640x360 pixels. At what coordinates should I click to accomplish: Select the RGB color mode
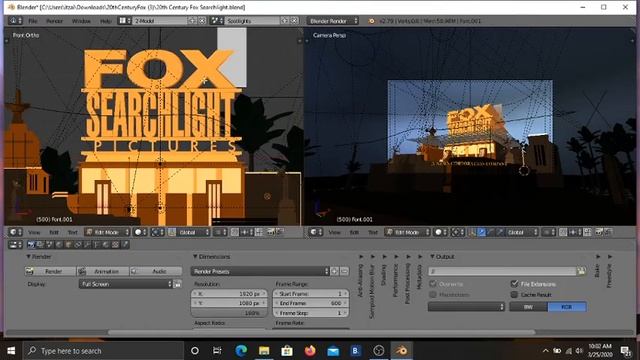[x=567, y=307]
